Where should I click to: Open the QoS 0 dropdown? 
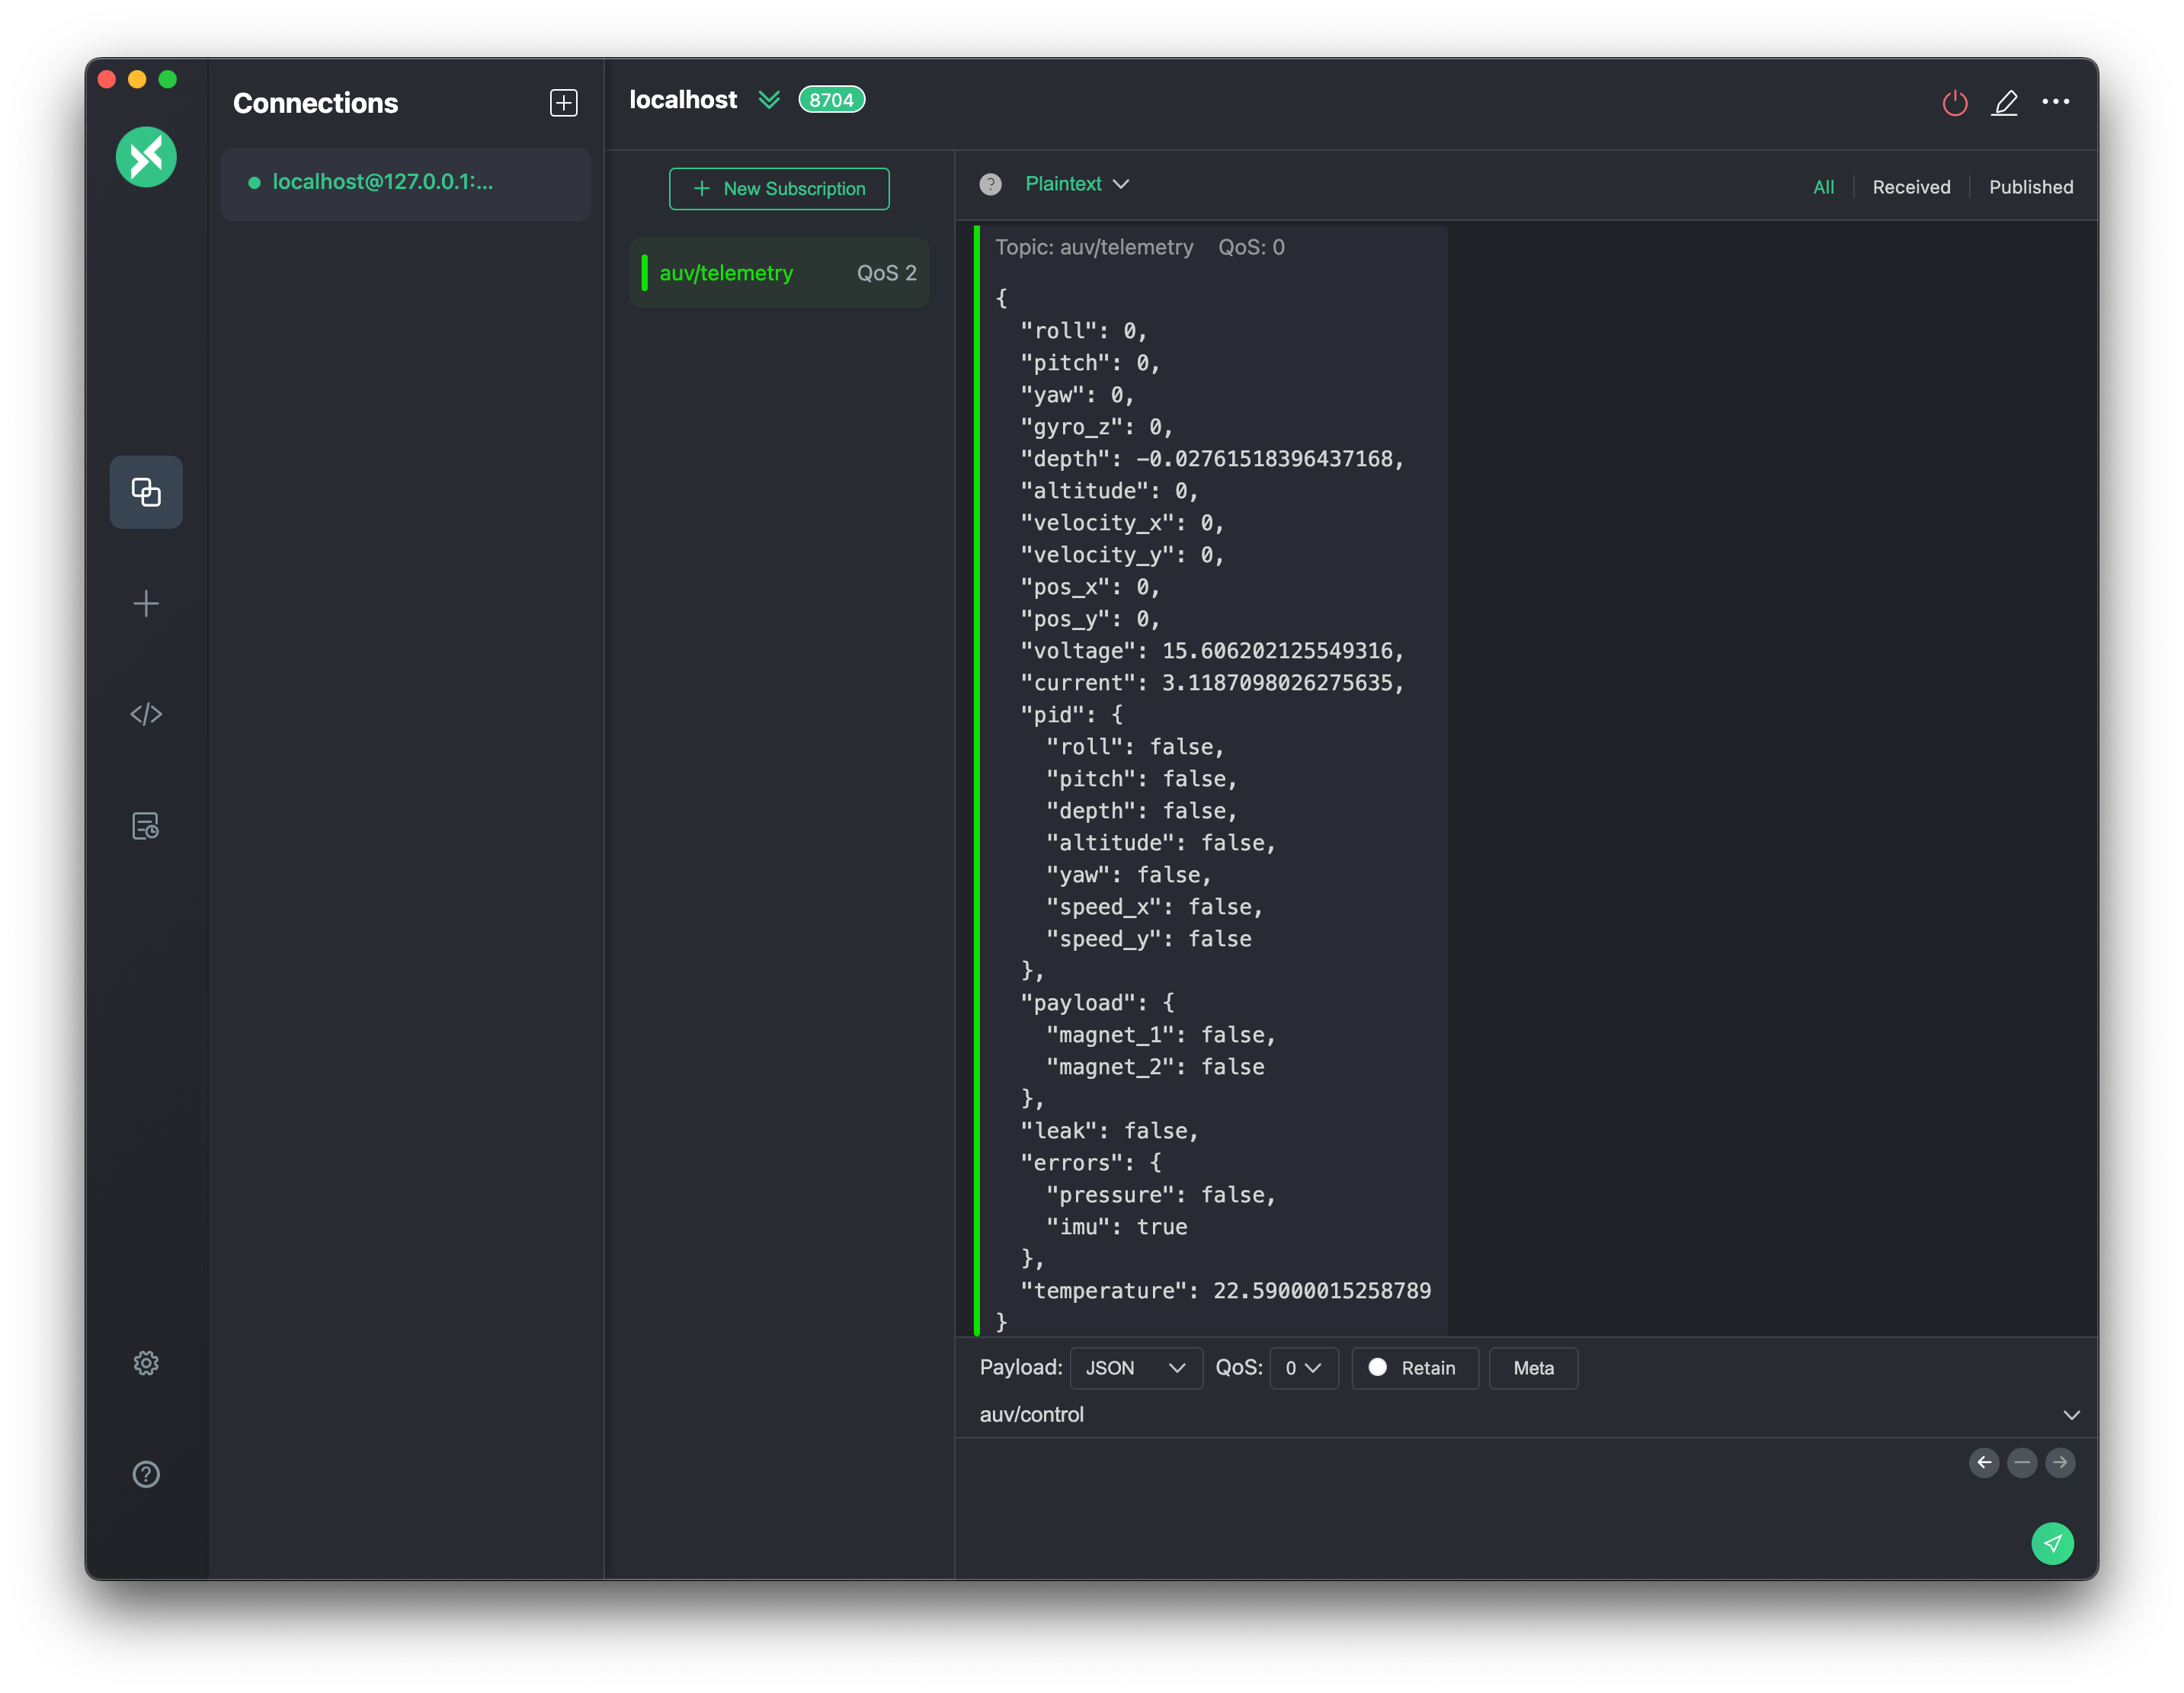point(1303,1368)
